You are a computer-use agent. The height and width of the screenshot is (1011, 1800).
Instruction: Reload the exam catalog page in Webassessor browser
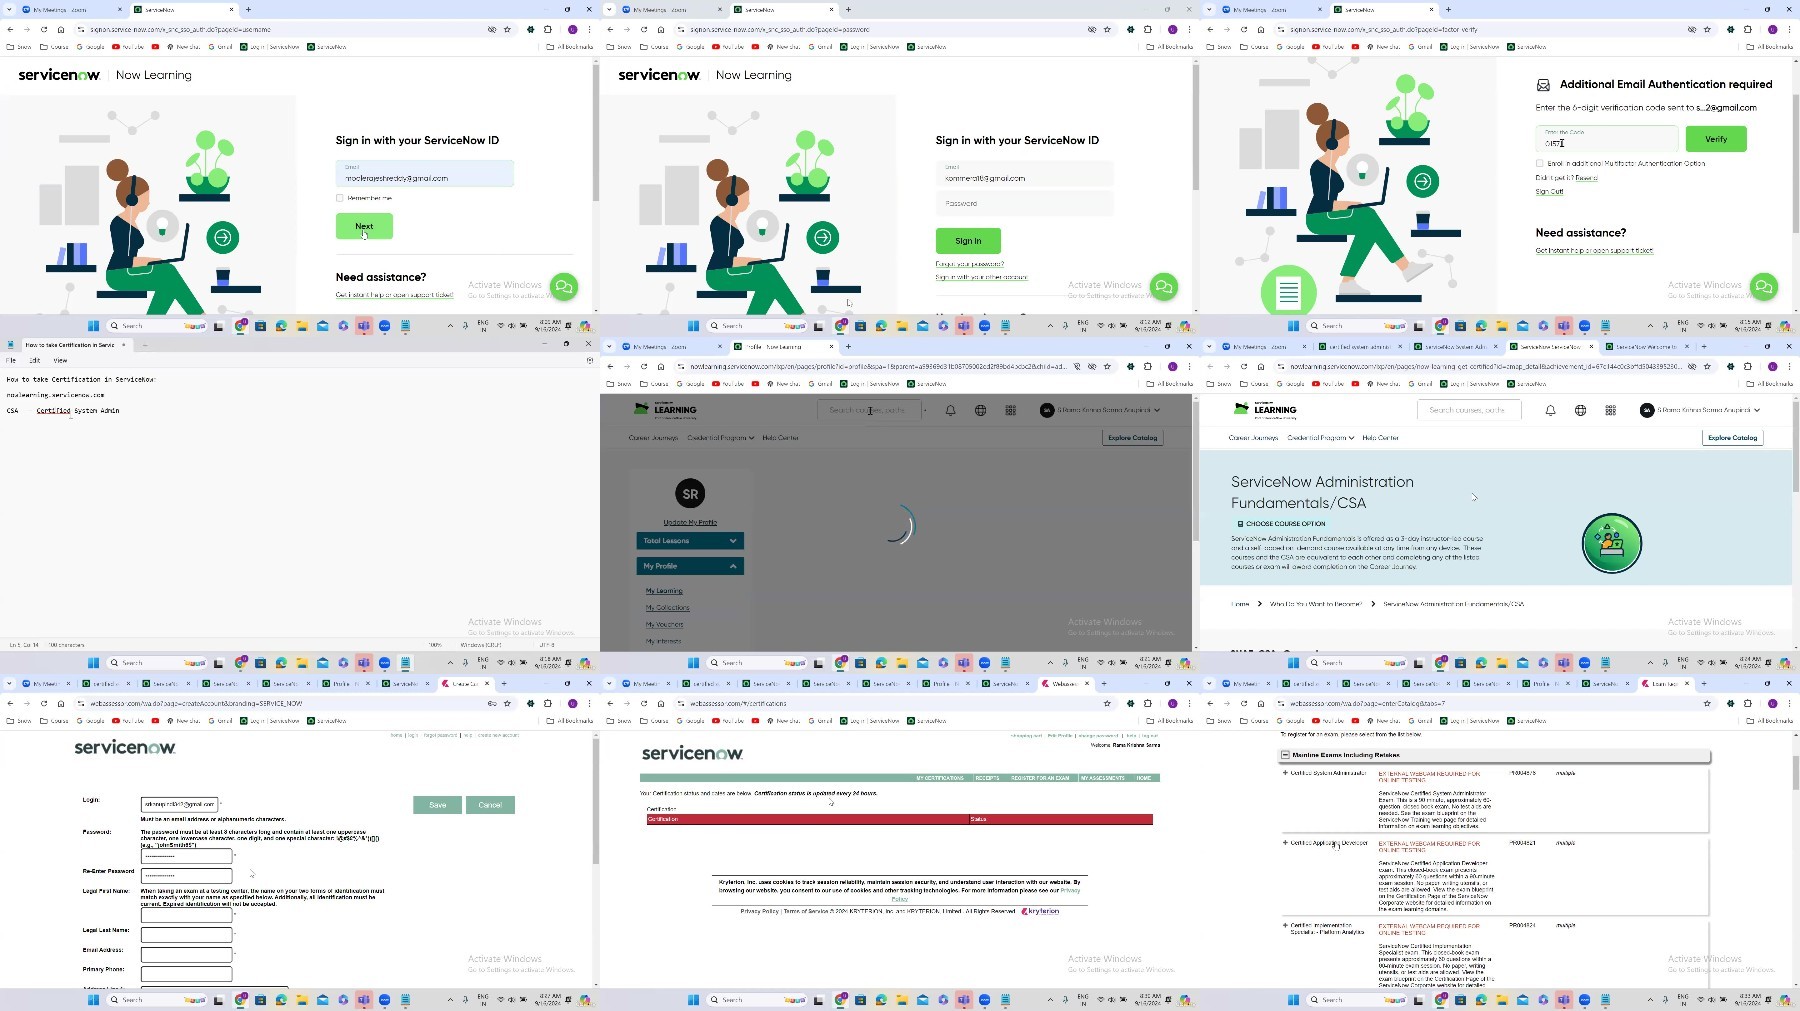pyautogui.click(x=1244, y=703)
